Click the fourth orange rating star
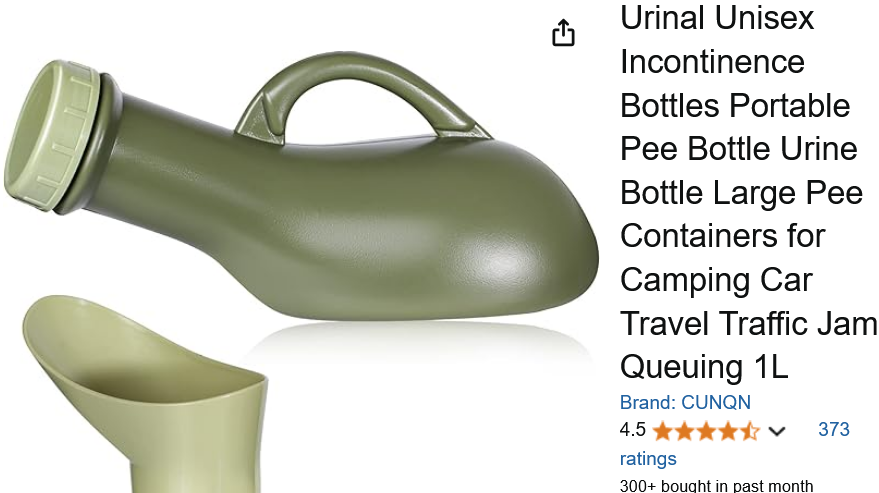The width and height of the screenshot is (879, 493). pyautogui.click(x=728, y=431)
